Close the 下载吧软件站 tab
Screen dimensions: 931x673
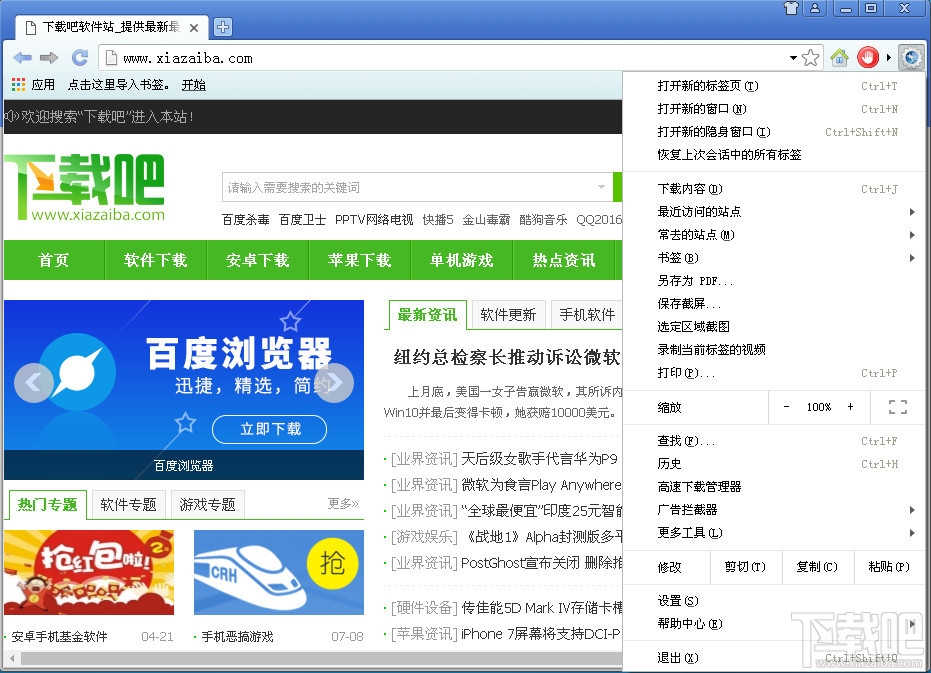194,27
